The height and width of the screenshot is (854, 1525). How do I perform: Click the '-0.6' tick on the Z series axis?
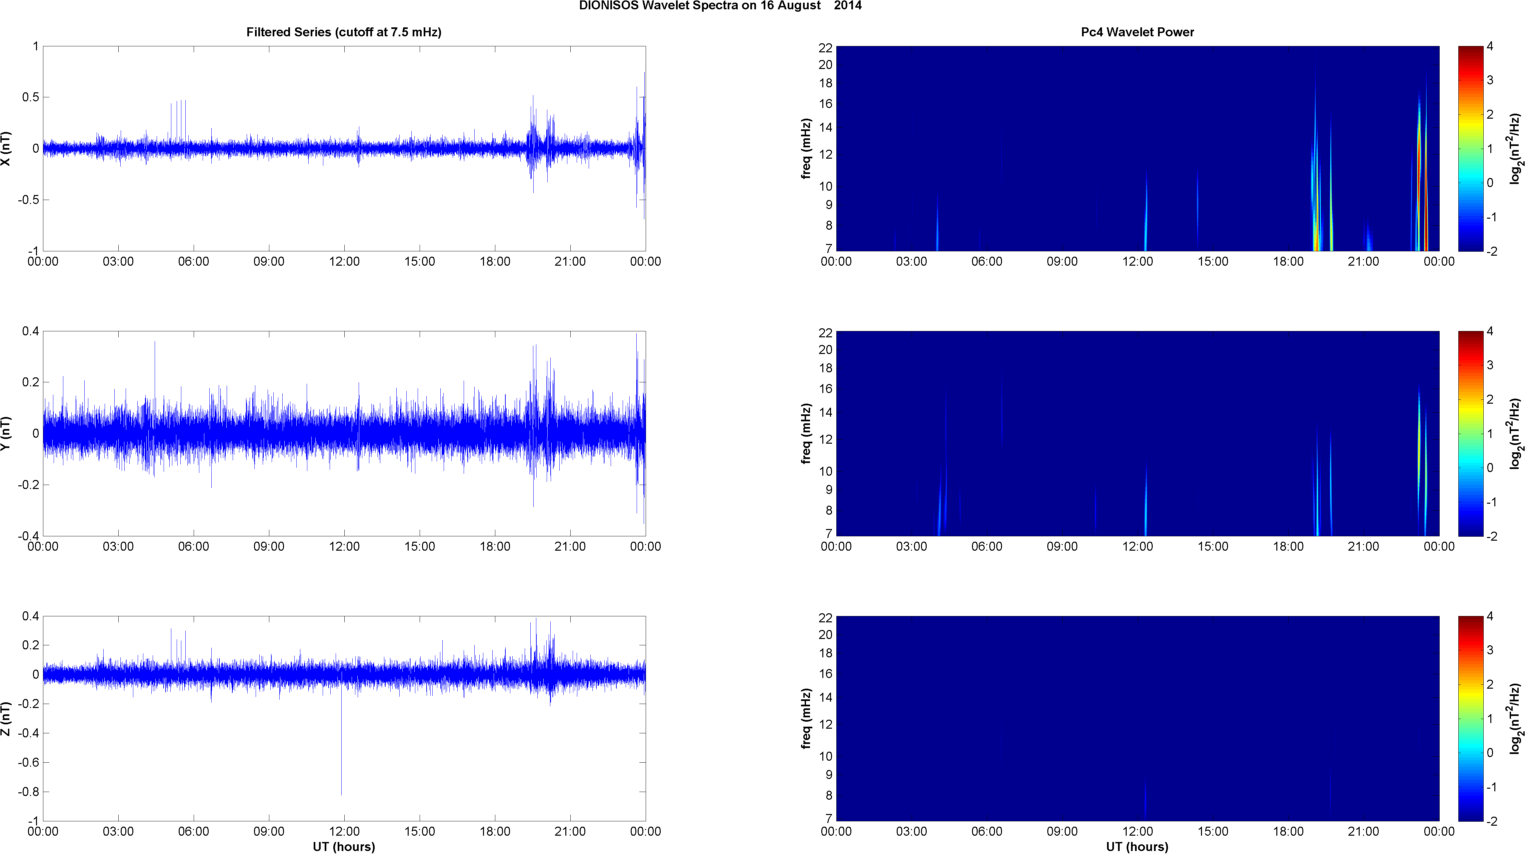[x=28, y=763]
